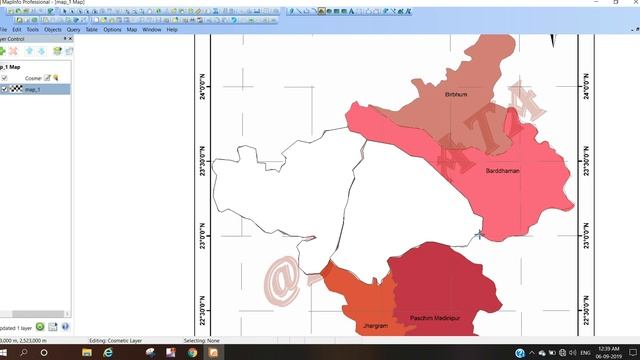Move layer up with the up arrow
Image resolution: width=640 pixels, height=360 pixels.
[x=29, y=51]
